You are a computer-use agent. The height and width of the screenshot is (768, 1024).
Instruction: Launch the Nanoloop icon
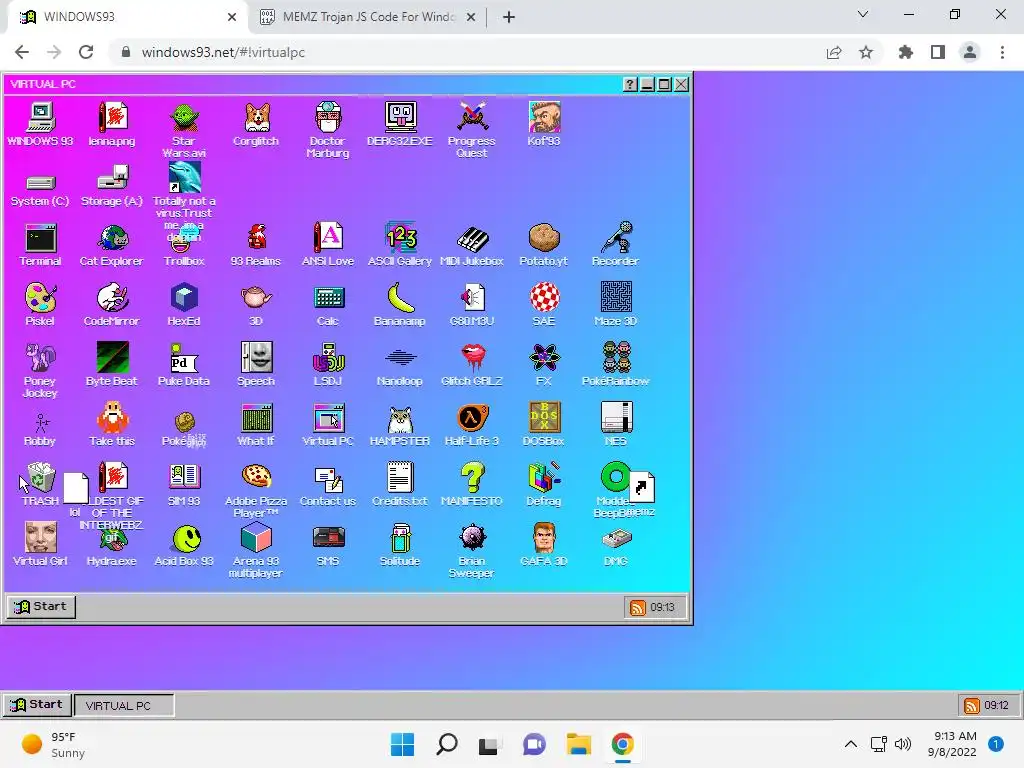coord(400,359)
